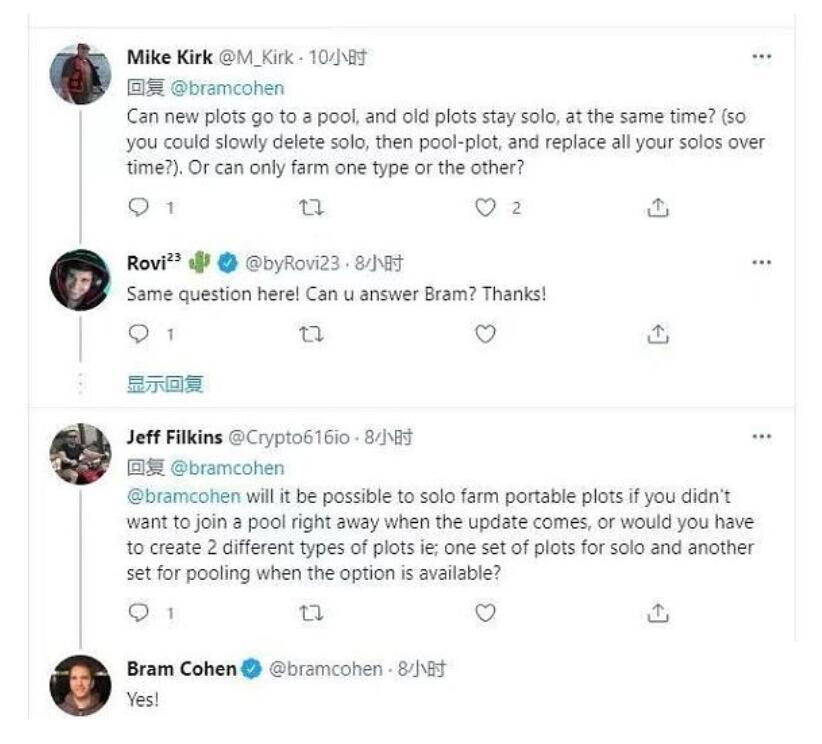Expand hidden replies via 显示回复
Screen dimensions: 822x744
[164, 384]
